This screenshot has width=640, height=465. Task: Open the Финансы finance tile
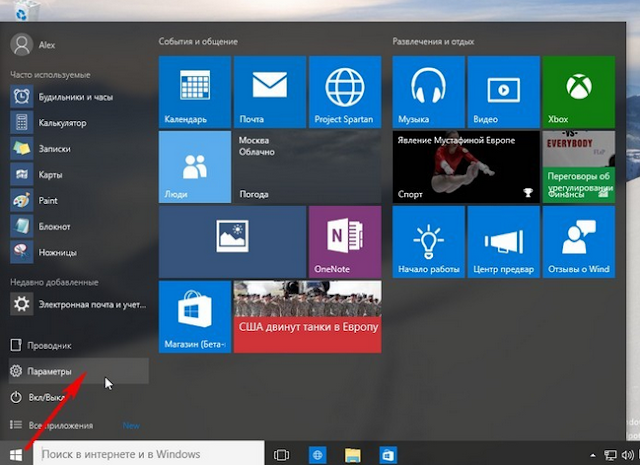tap(579, 167)
